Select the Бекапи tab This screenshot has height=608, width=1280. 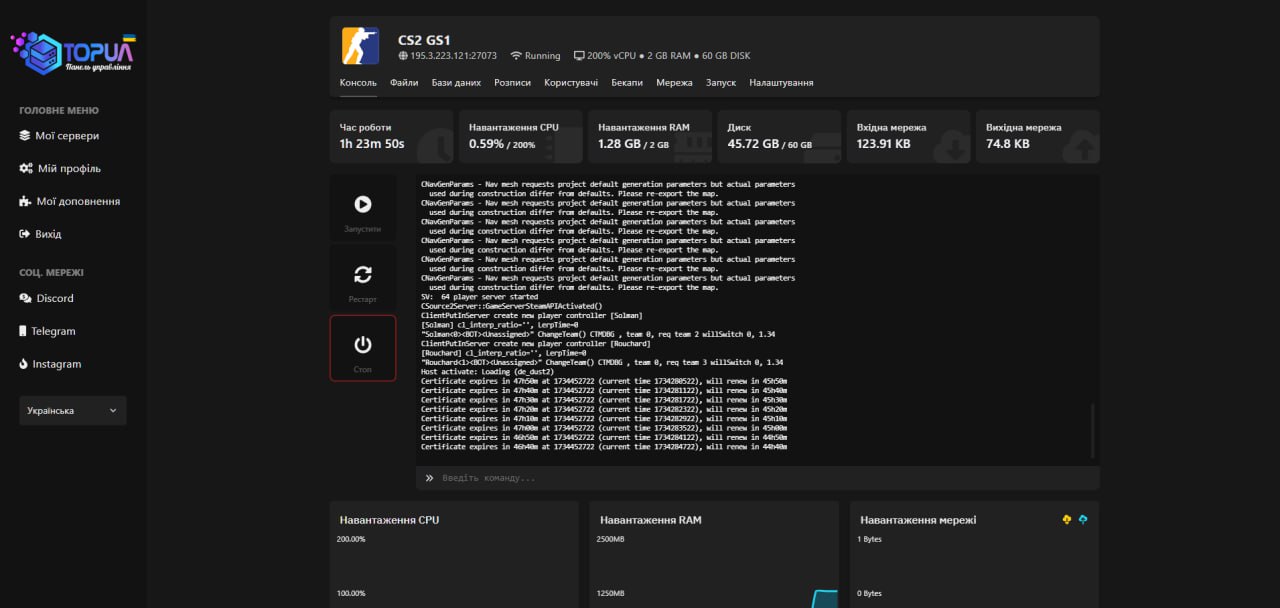coord(627,83)
